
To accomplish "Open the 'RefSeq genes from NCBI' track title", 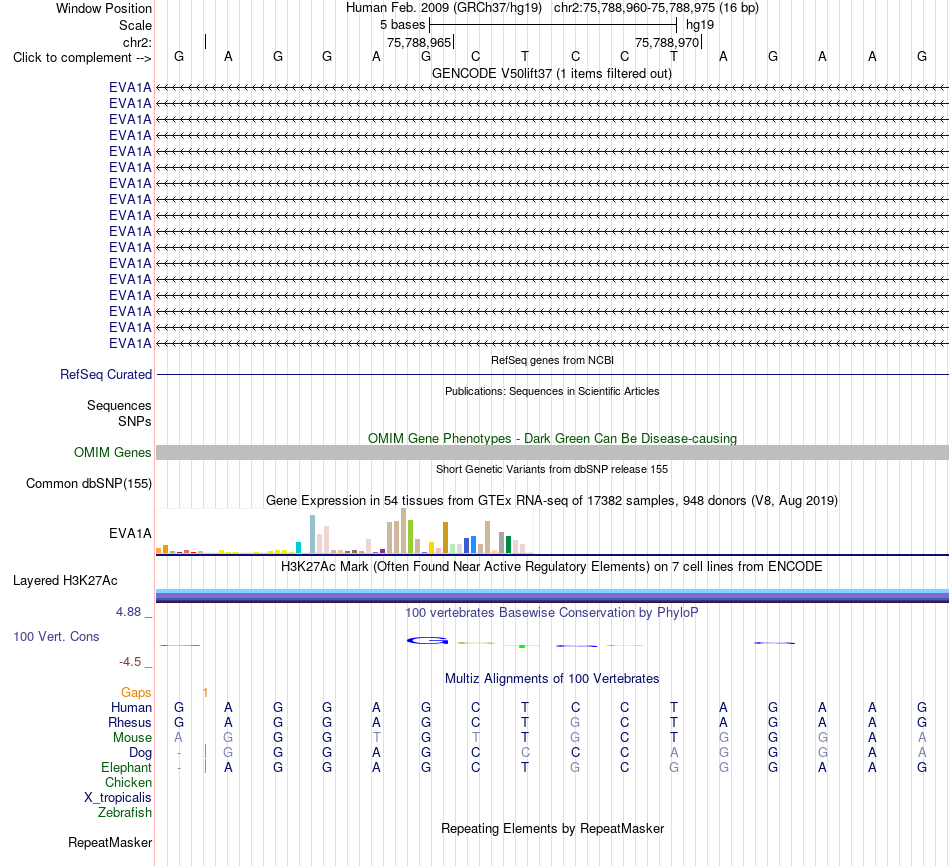I will (552, 360).
